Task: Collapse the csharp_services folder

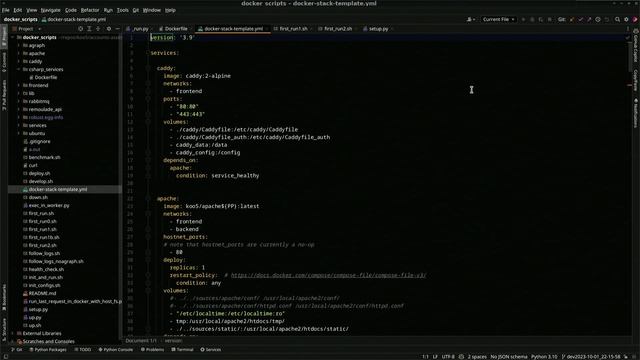Action: pos(19,69)
